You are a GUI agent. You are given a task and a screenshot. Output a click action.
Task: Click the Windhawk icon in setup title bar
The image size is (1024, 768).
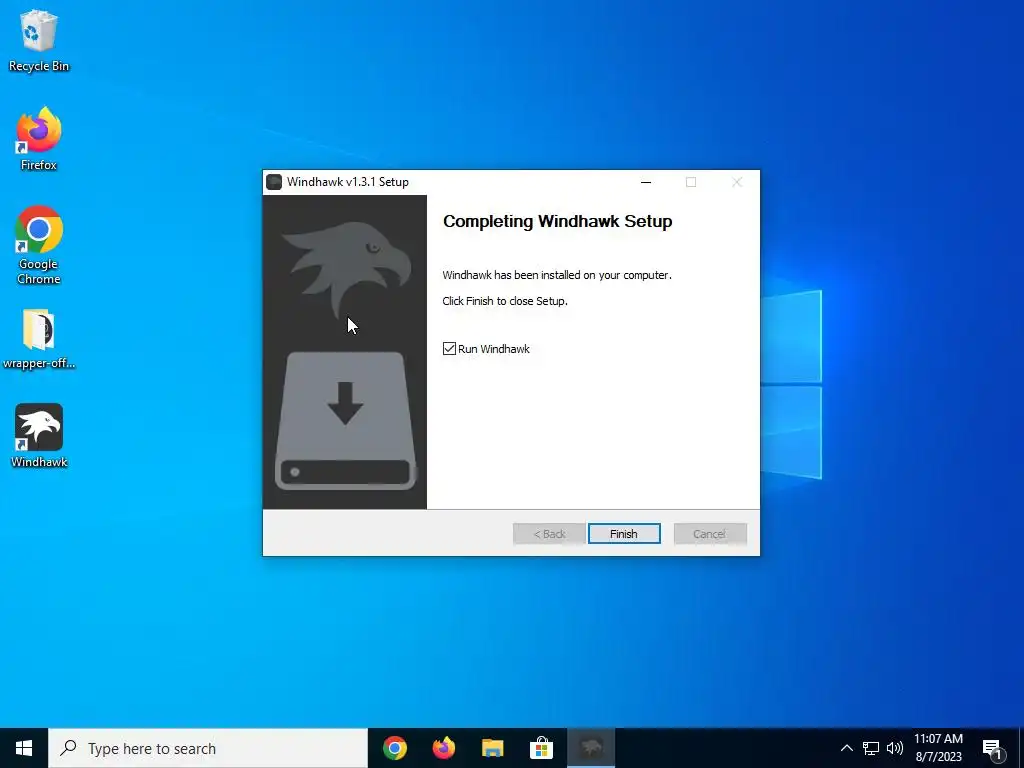click(274, 182)
